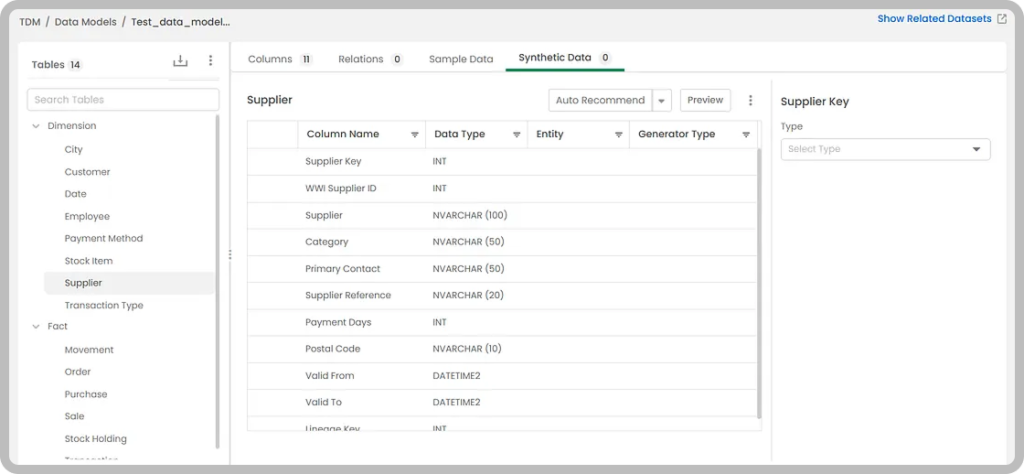Click the Supplier Key column row
This screenshot has height=474, width=1024.
[x=502, y=161]
